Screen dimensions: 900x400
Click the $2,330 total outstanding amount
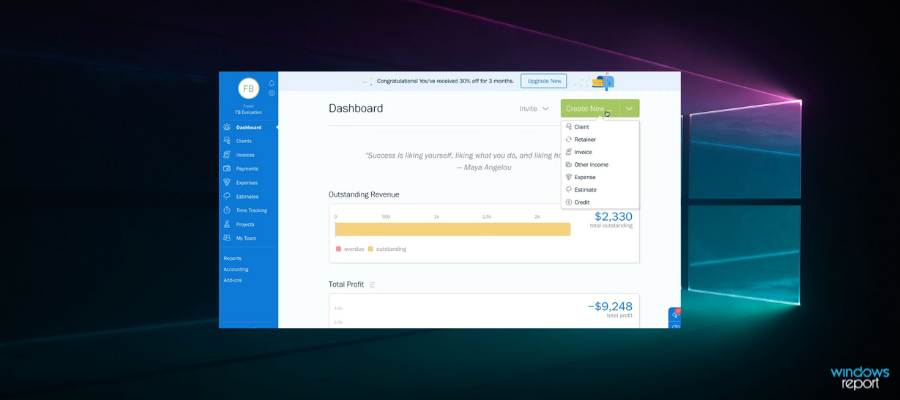point(614,217)
